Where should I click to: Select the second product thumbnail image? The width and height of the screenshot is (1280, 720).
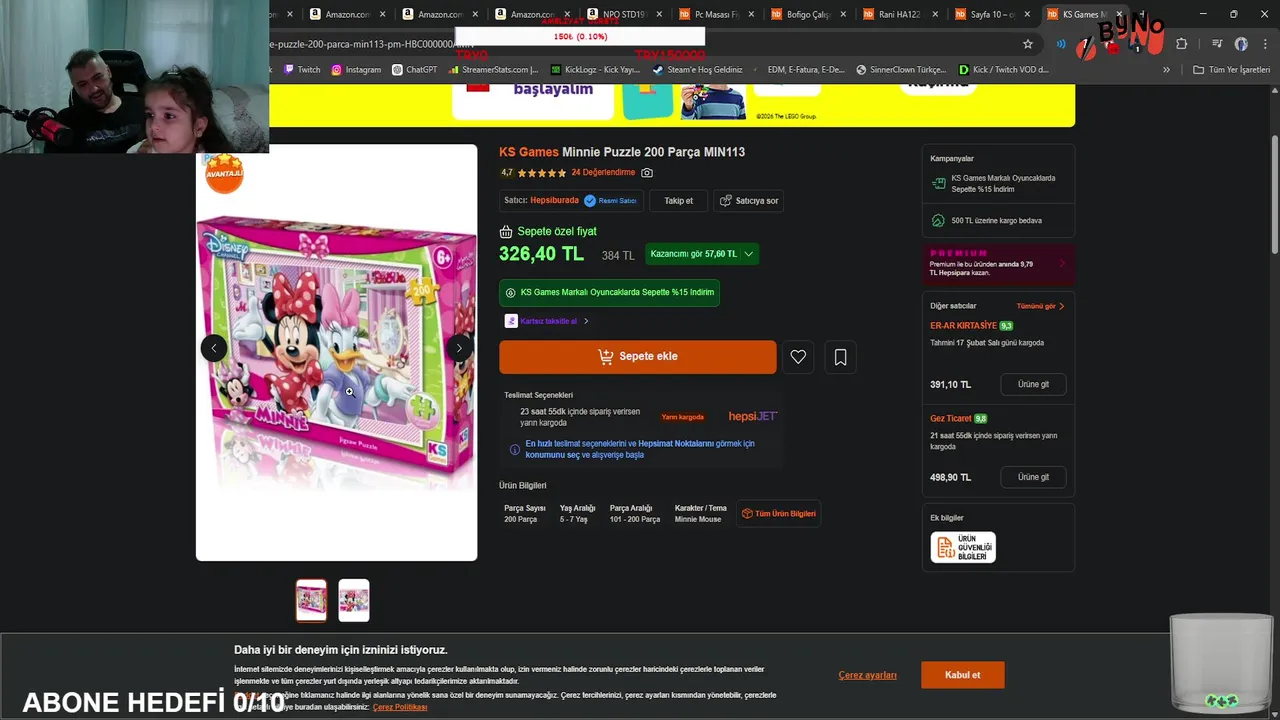(354, 600)
